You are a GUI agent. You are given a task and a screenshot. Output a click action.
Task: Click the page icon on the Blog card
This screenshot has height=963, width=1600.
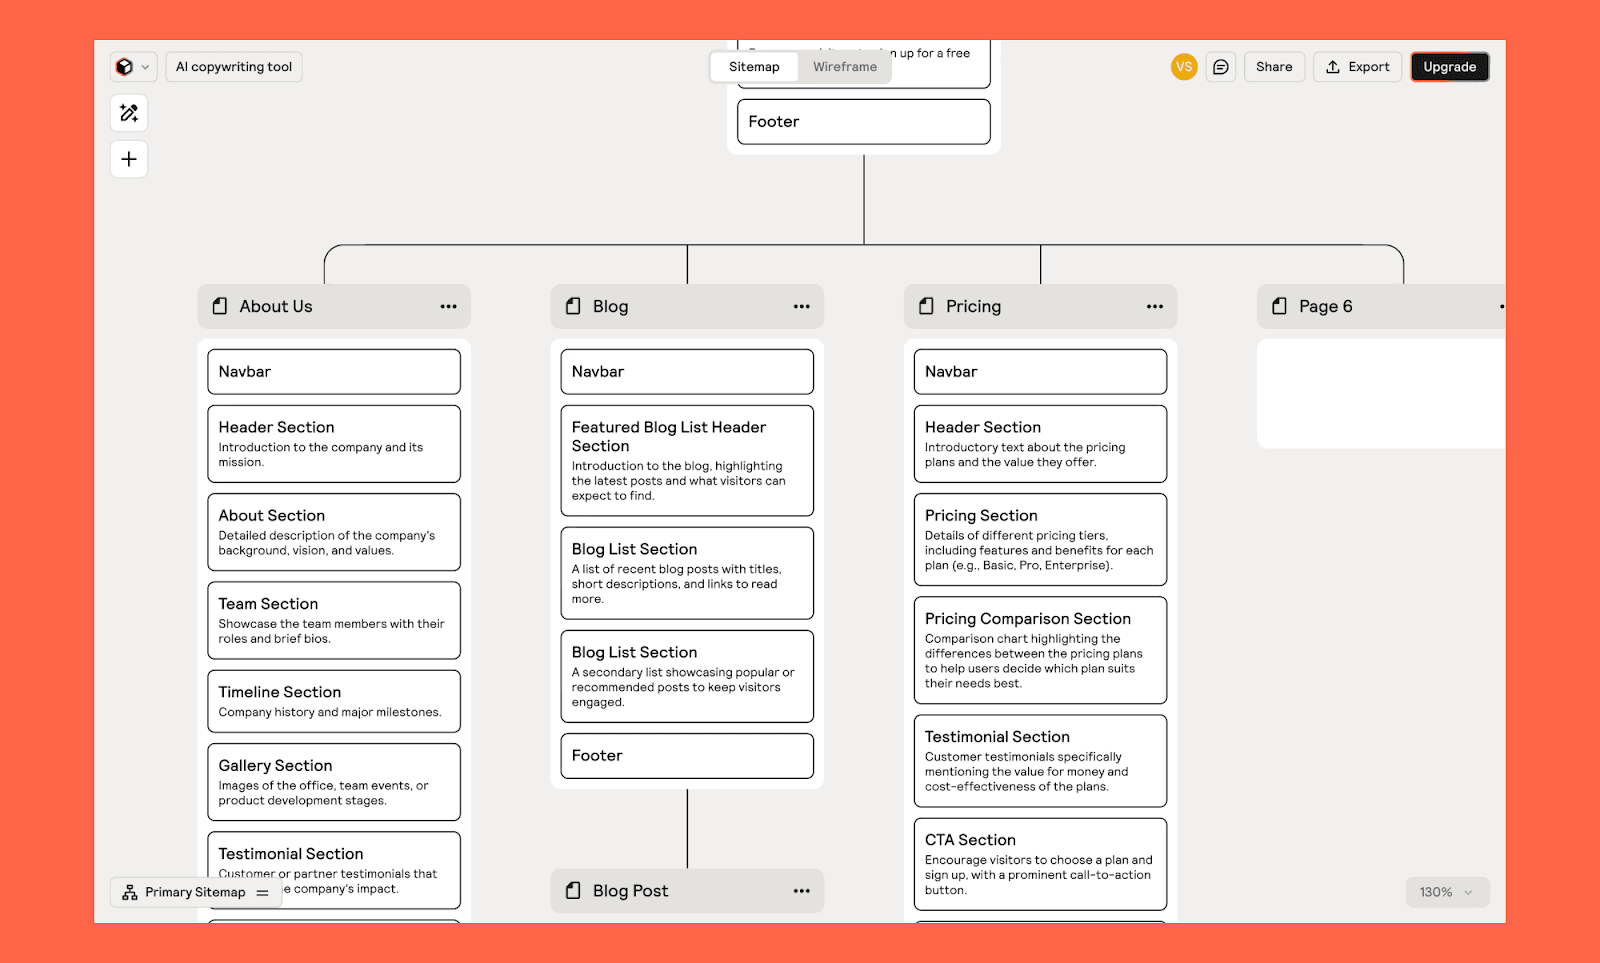tap(571, 306)
